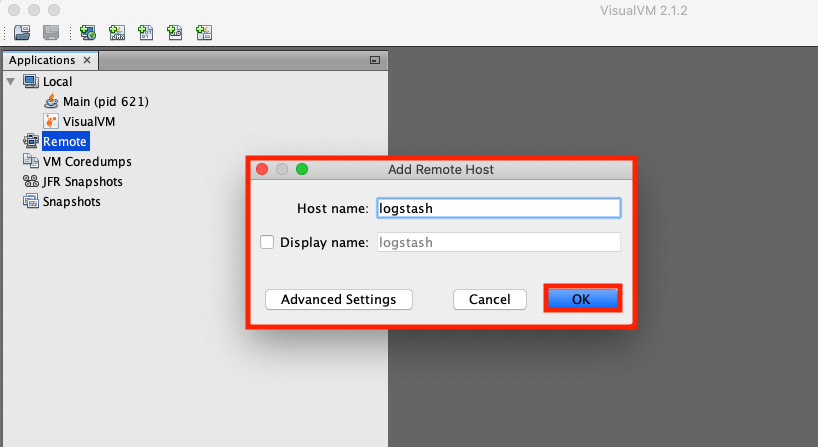Click the Add Remote Host title bar text

[441, 170]
